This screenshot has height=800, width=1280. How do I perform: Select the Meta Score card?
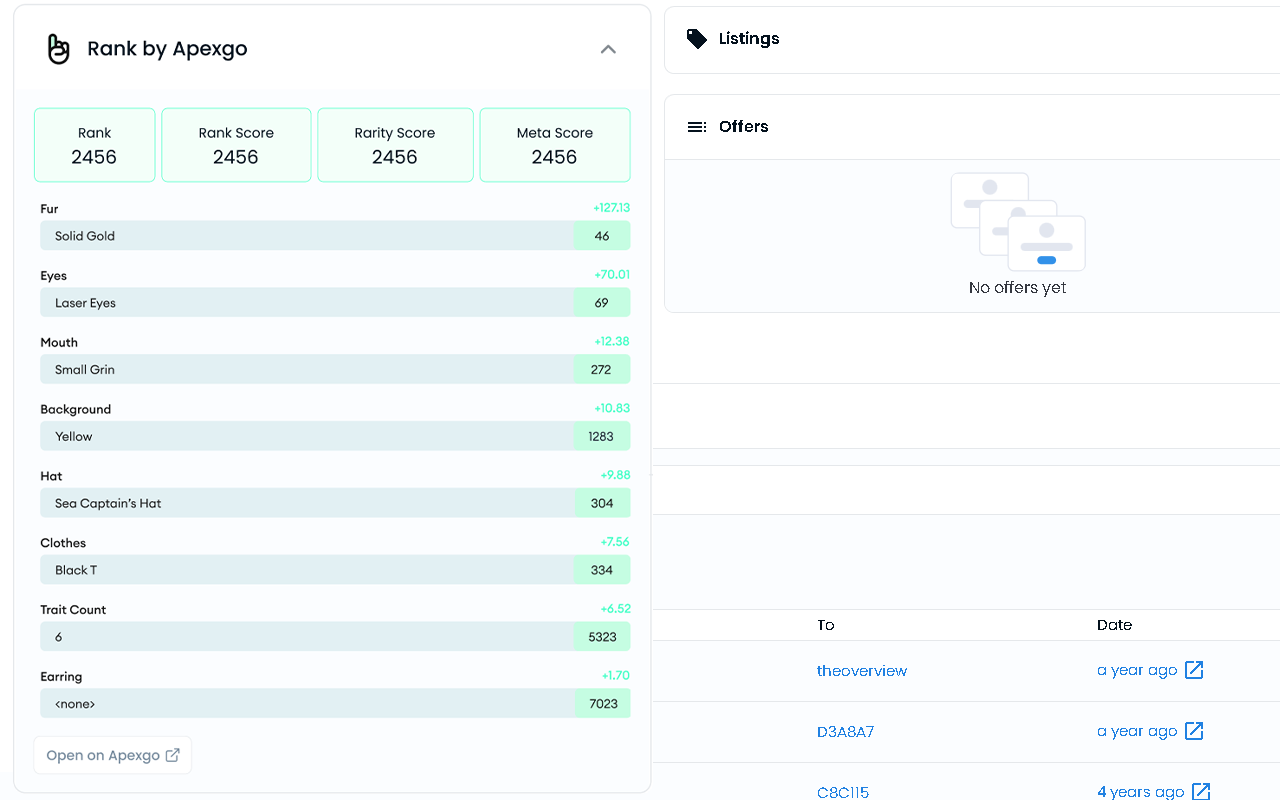click(x=555, y=145)
